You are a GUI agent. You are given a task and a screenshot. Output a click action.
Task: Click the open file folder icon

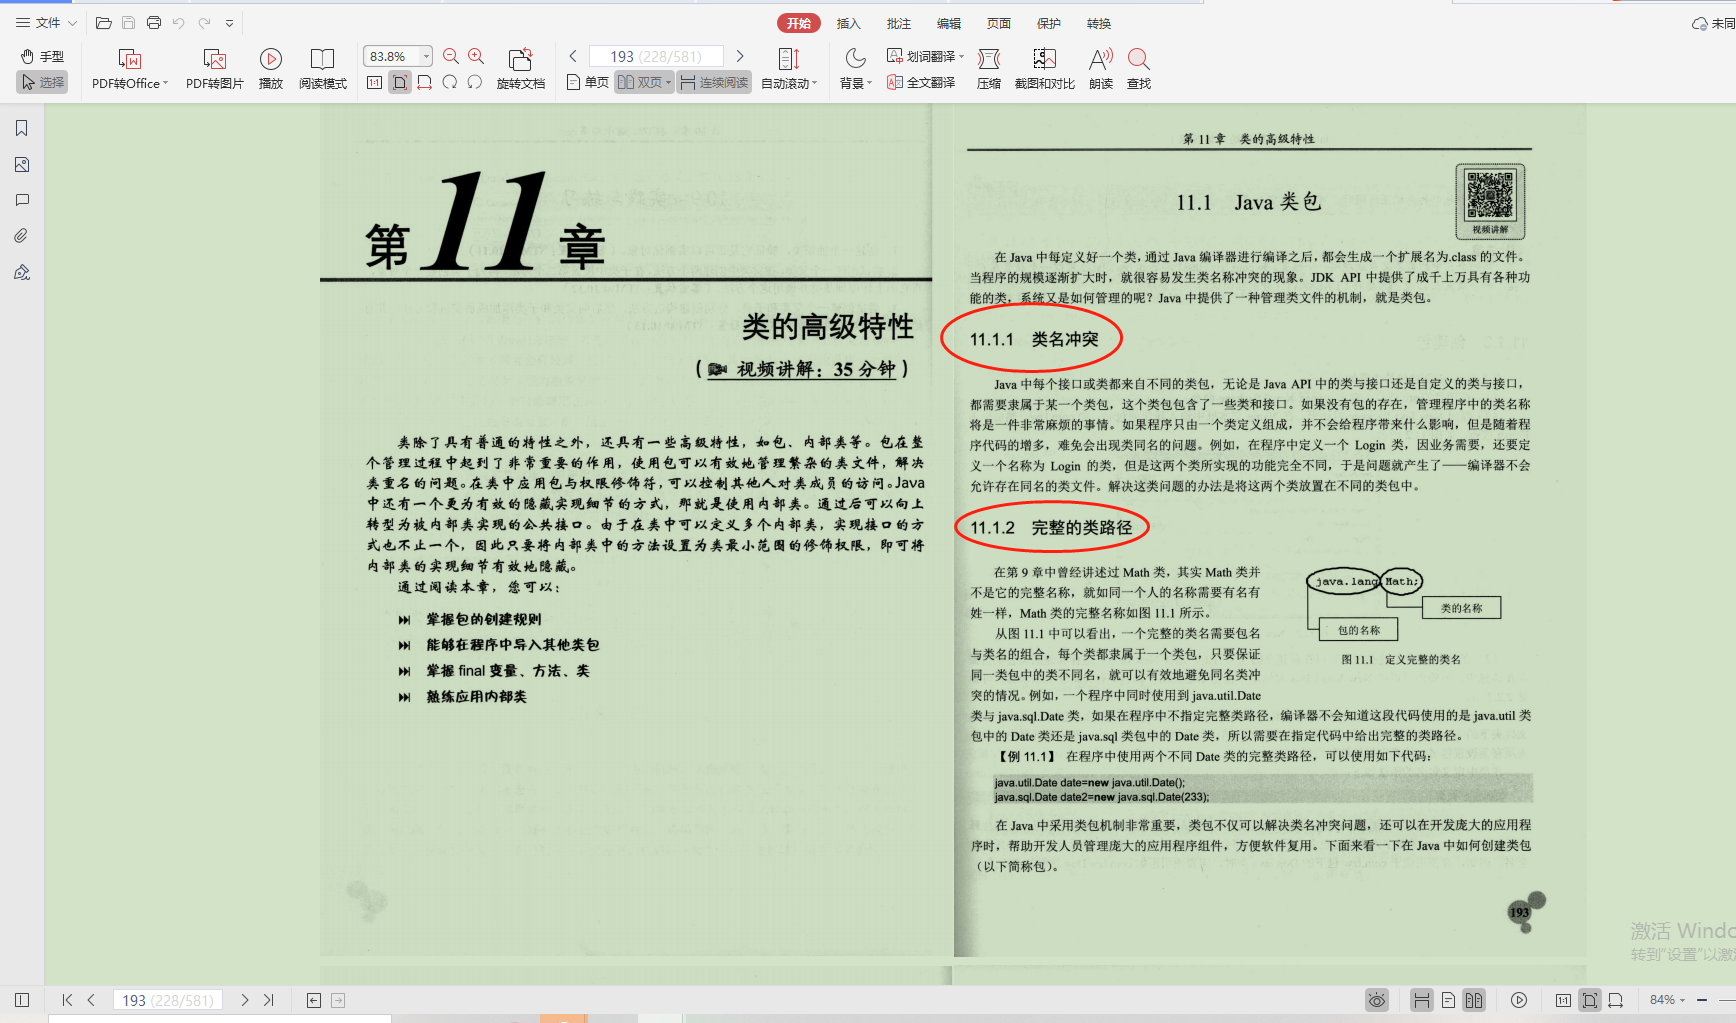(103, 23)
